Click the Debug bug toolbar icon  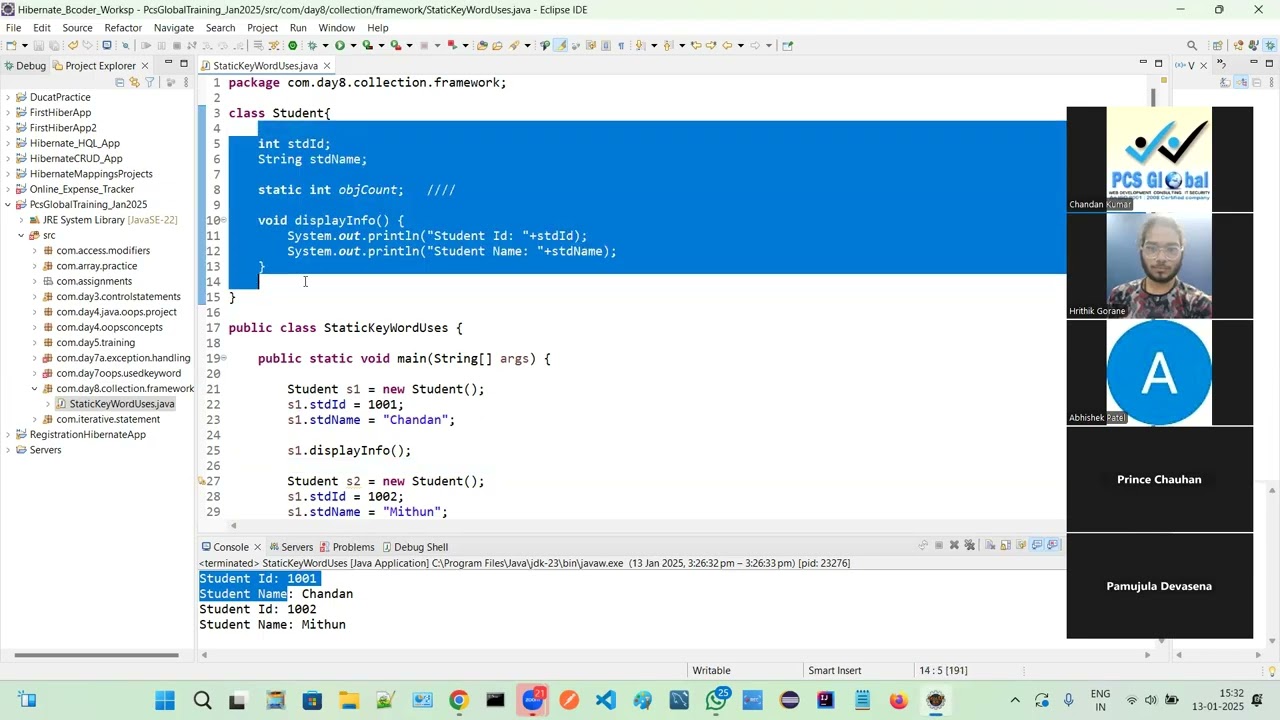coord(312,45)
